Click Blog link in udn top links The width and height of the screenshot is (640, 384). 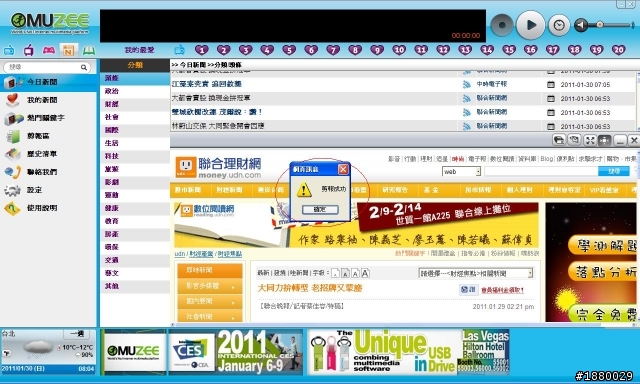pos(547,159)
